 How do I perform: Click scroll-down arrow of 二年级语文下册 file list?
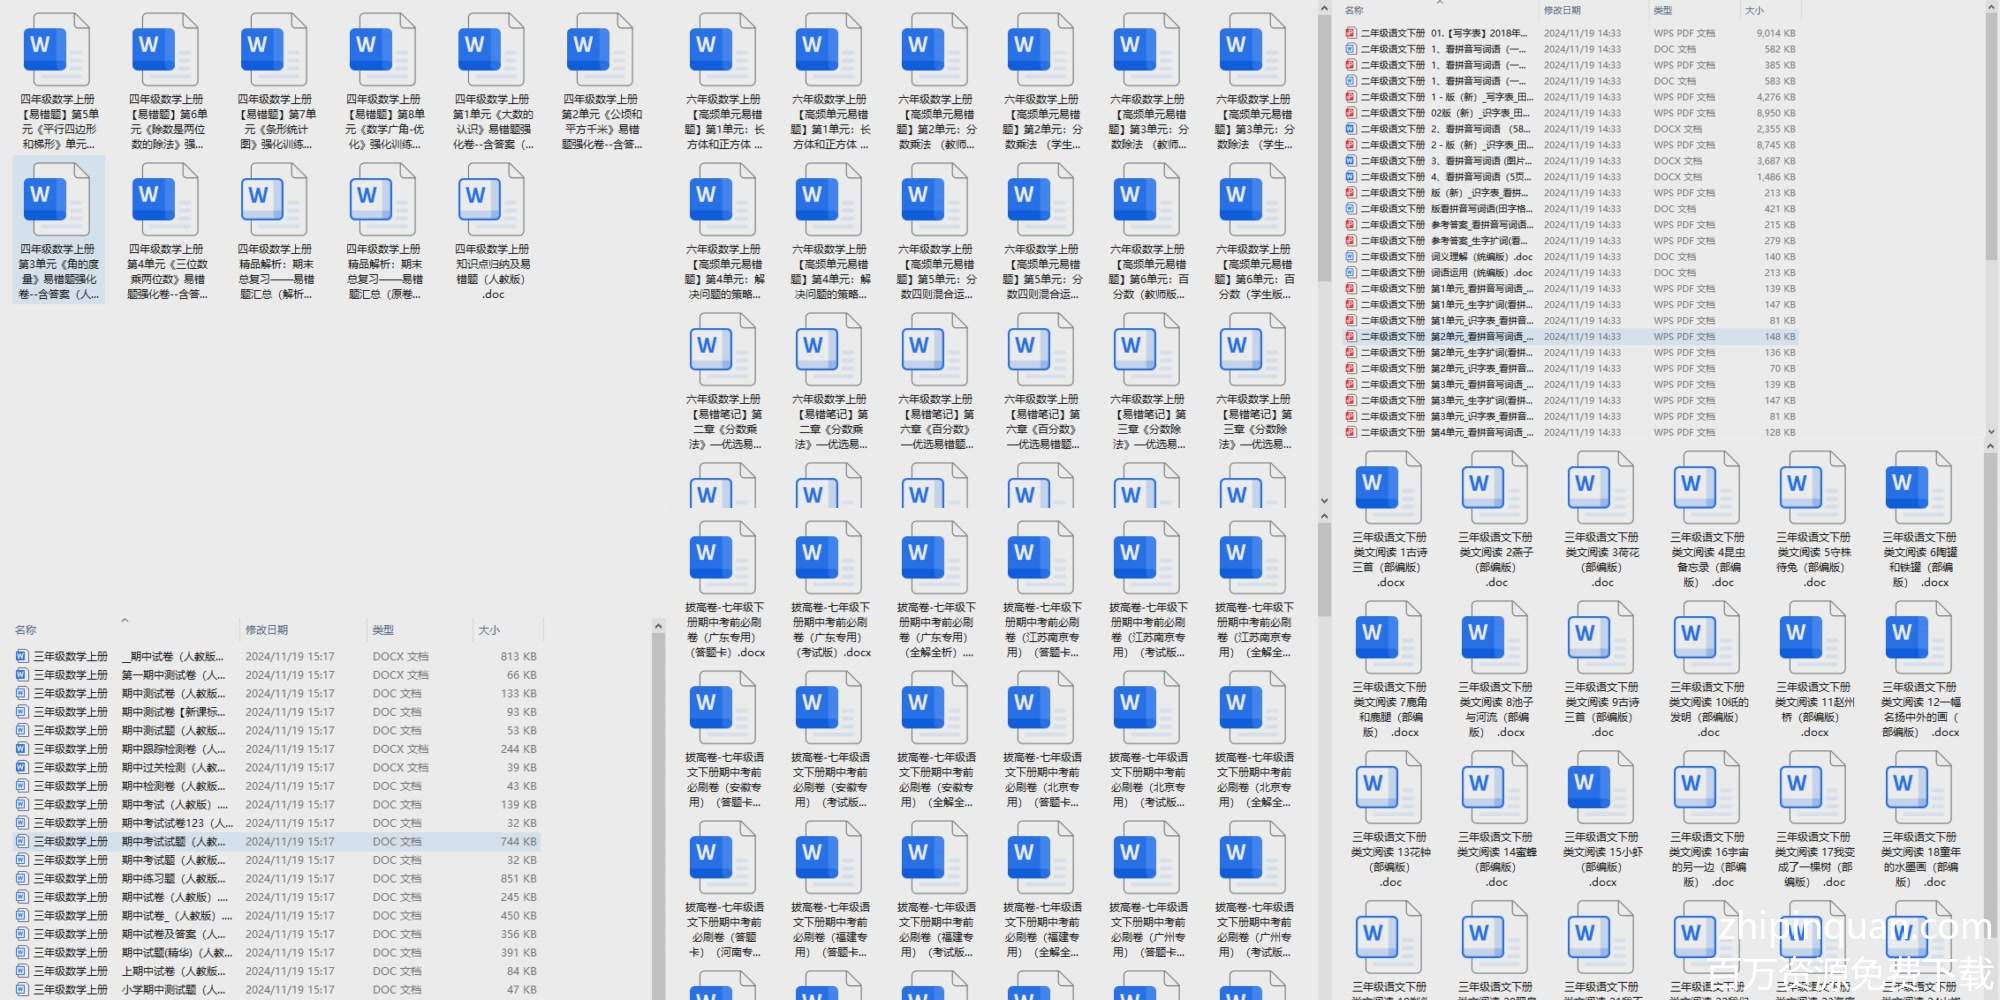click(1990, 432)
